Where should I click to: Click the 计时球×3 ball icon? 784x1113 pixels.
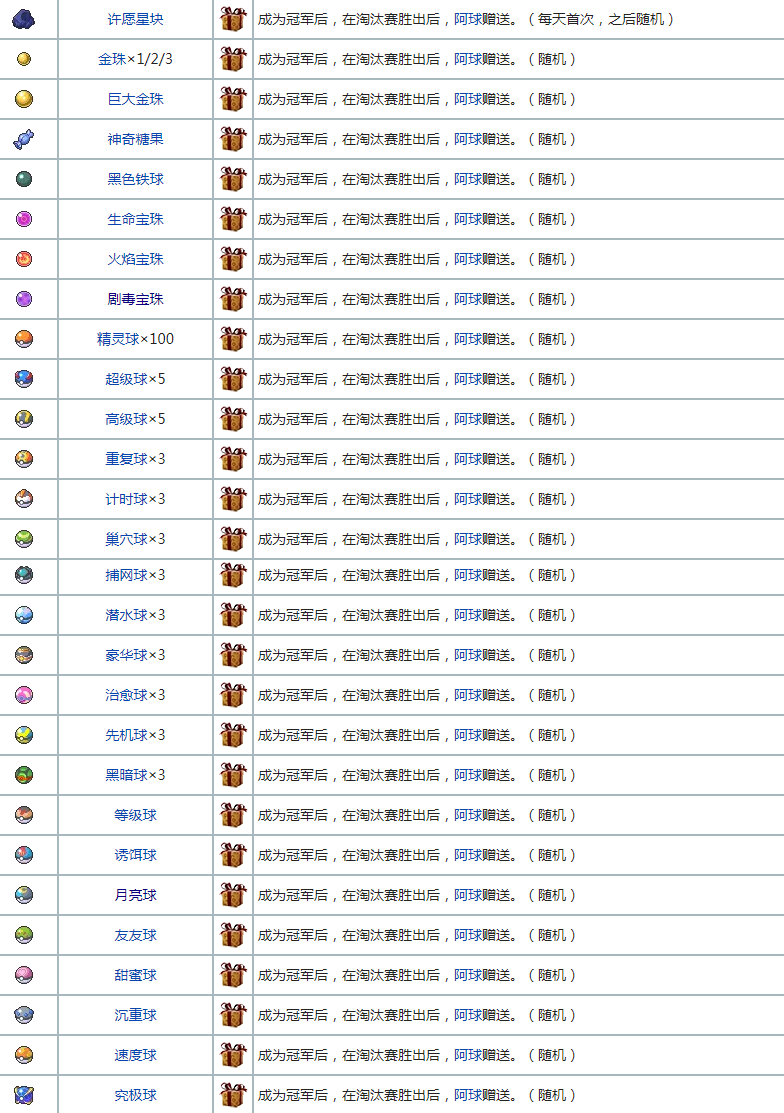point(24,499)
